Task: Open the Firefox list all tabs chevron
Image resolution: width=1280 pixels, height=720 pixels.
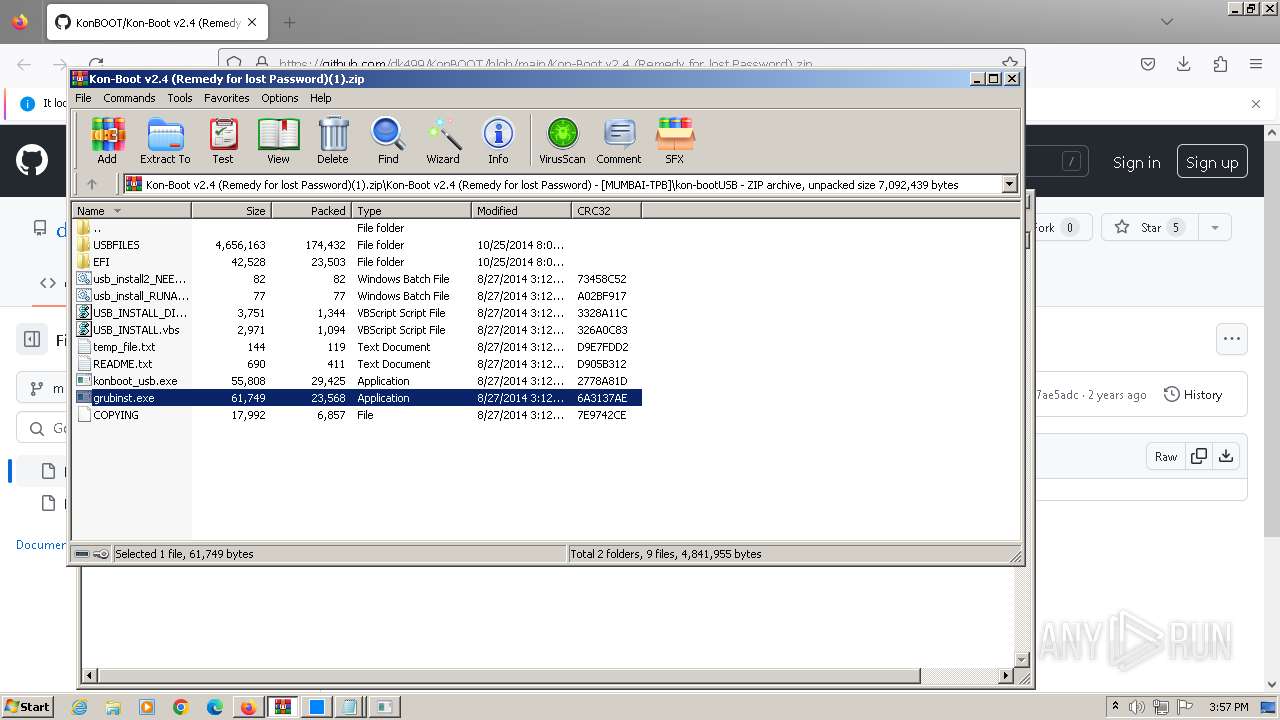Action: (1166, 21)
